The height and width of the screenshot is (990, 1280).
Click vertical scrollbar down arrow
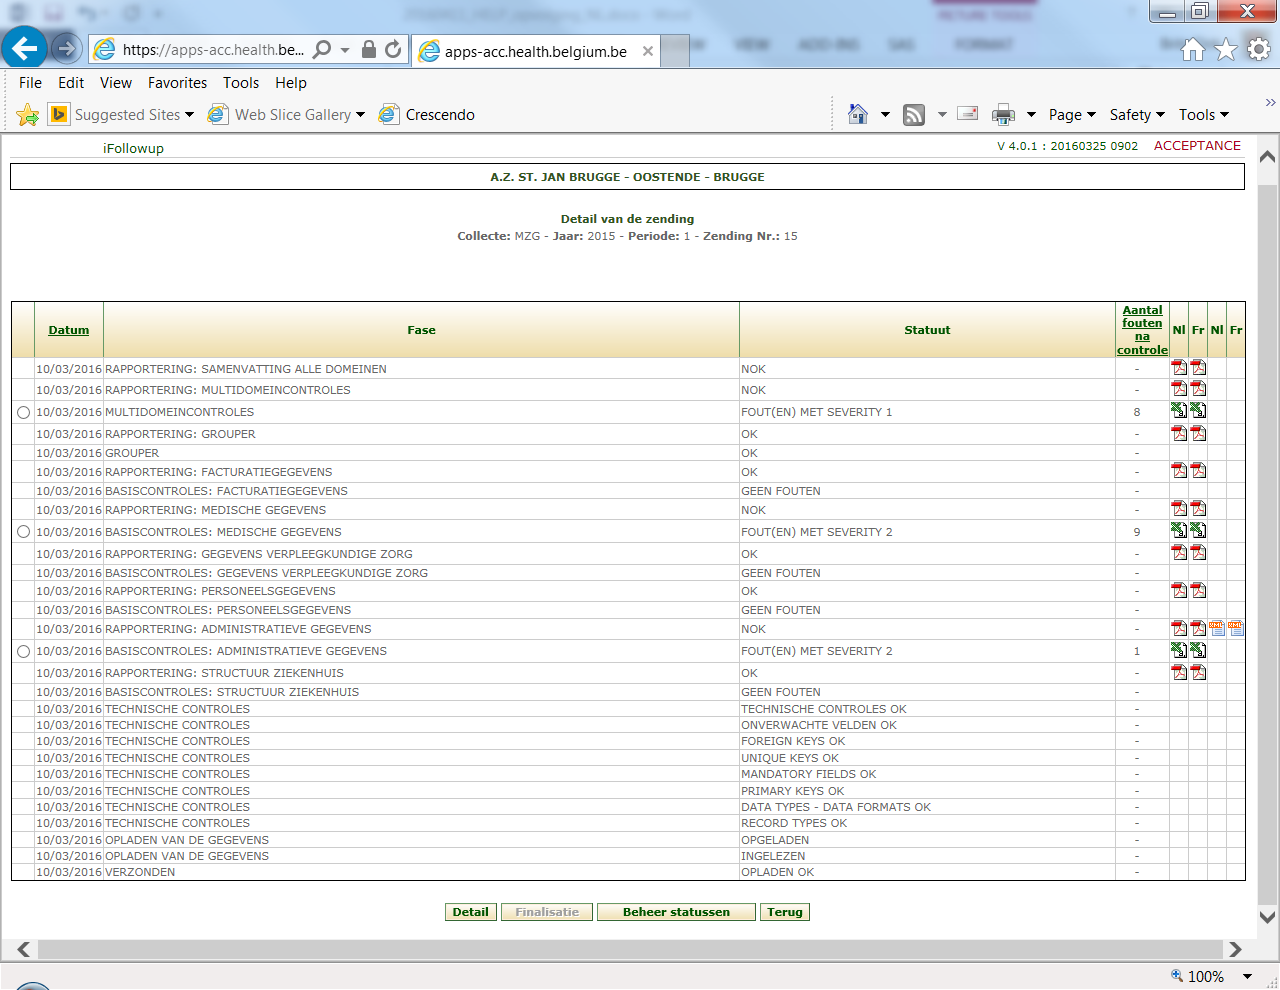[1267, 916]
